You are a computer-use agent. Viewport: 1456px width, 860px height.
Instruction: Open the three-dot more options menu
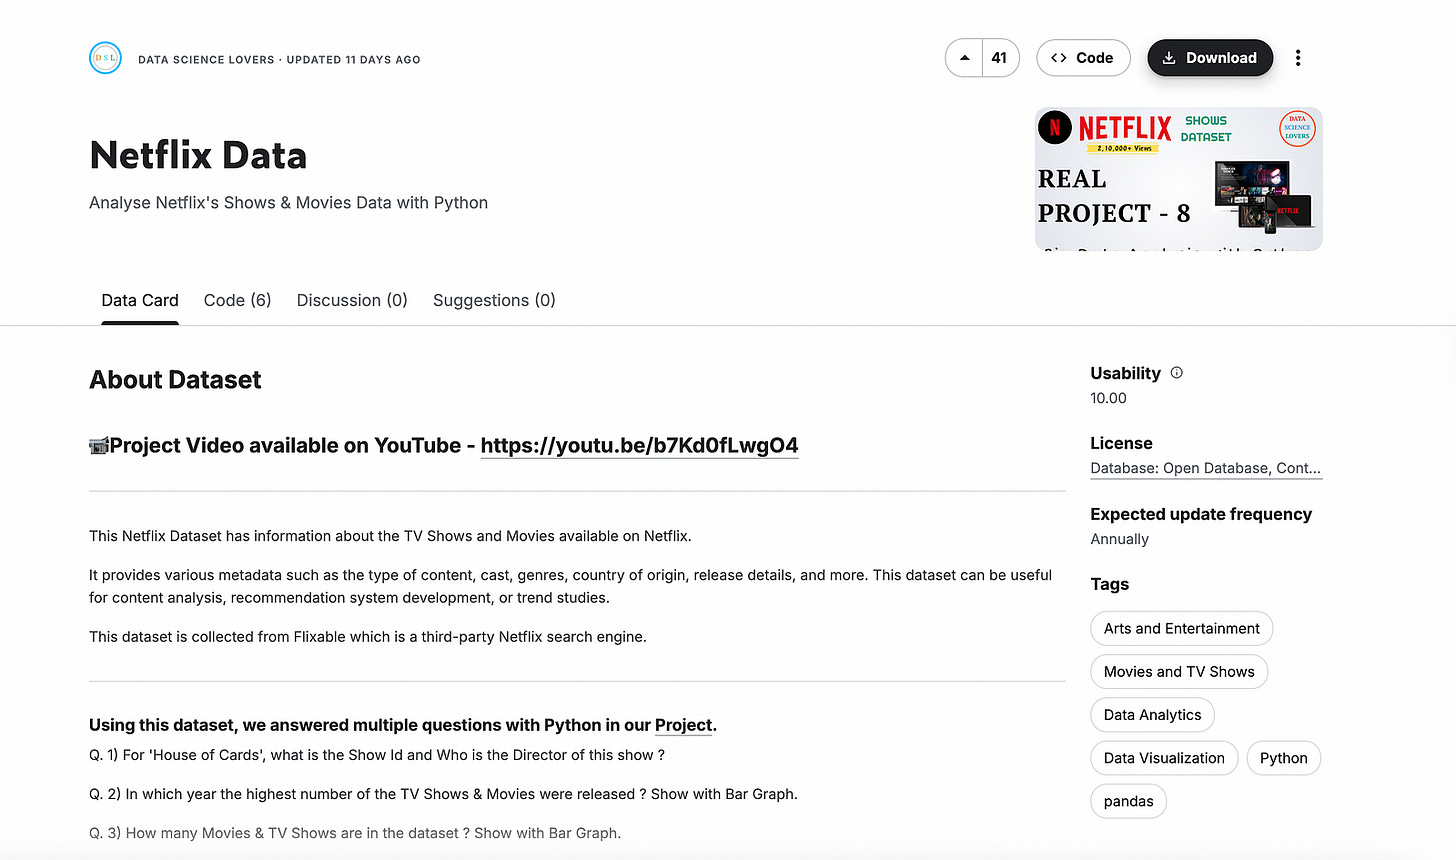coord(1298,58)
